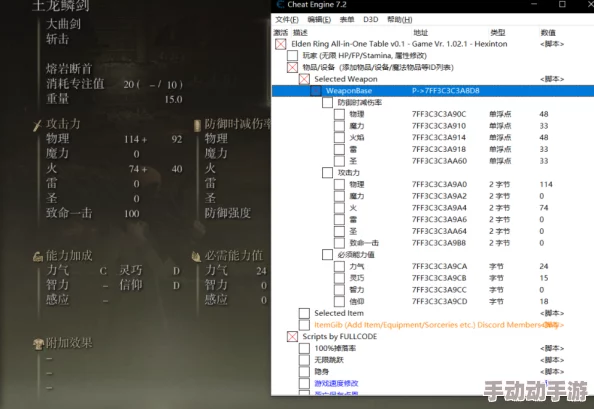The height and width of the screenshot is (409, 594).
Task: Toggle checkbox for 力气 requirement row
Action: pos(339,266)
